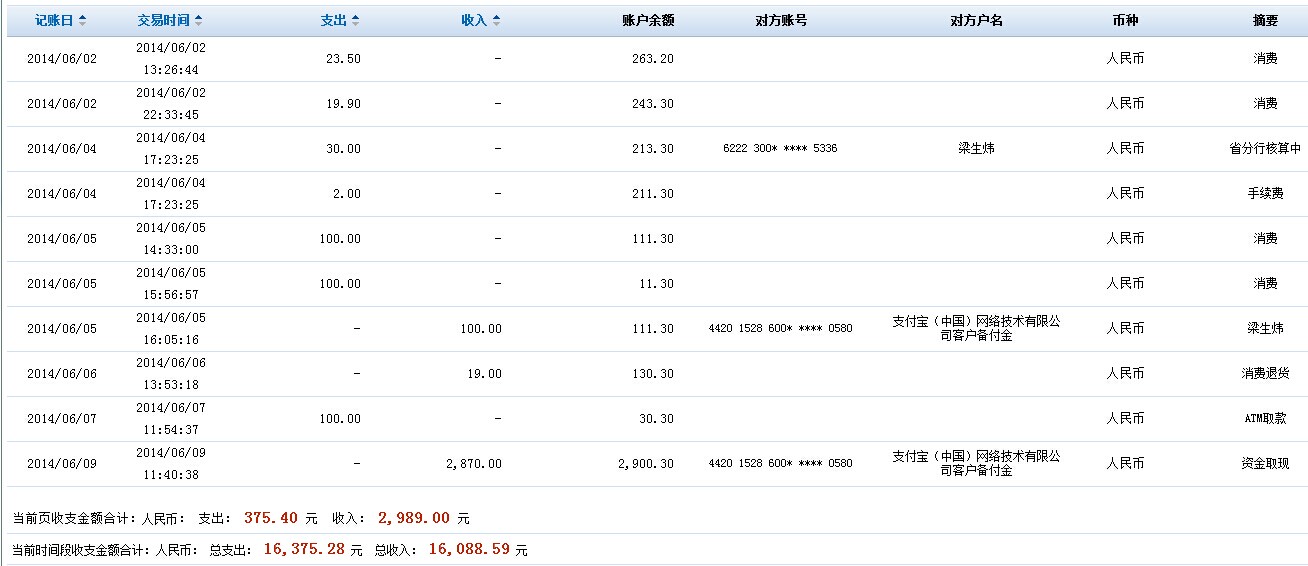The width and height of the screenshot is (1308, 566).
Task: Click the 币种 column header
Action: pos(1125,21)
